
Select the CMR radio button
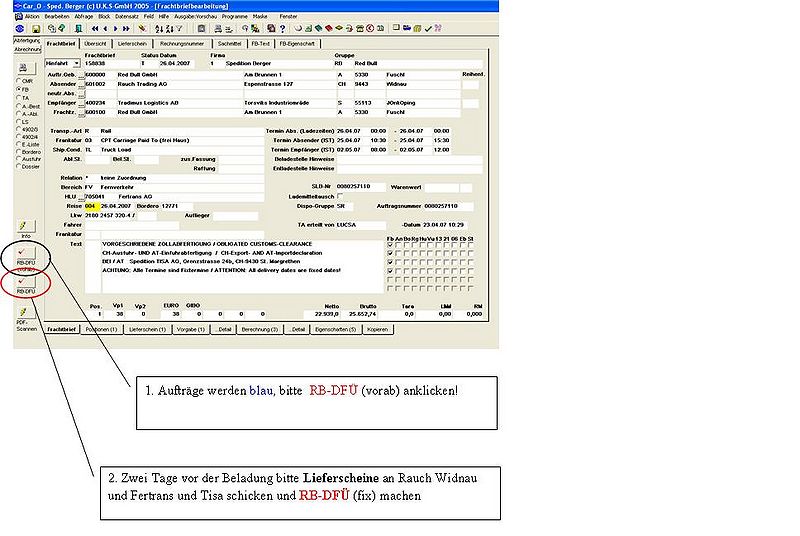(19, 81)
